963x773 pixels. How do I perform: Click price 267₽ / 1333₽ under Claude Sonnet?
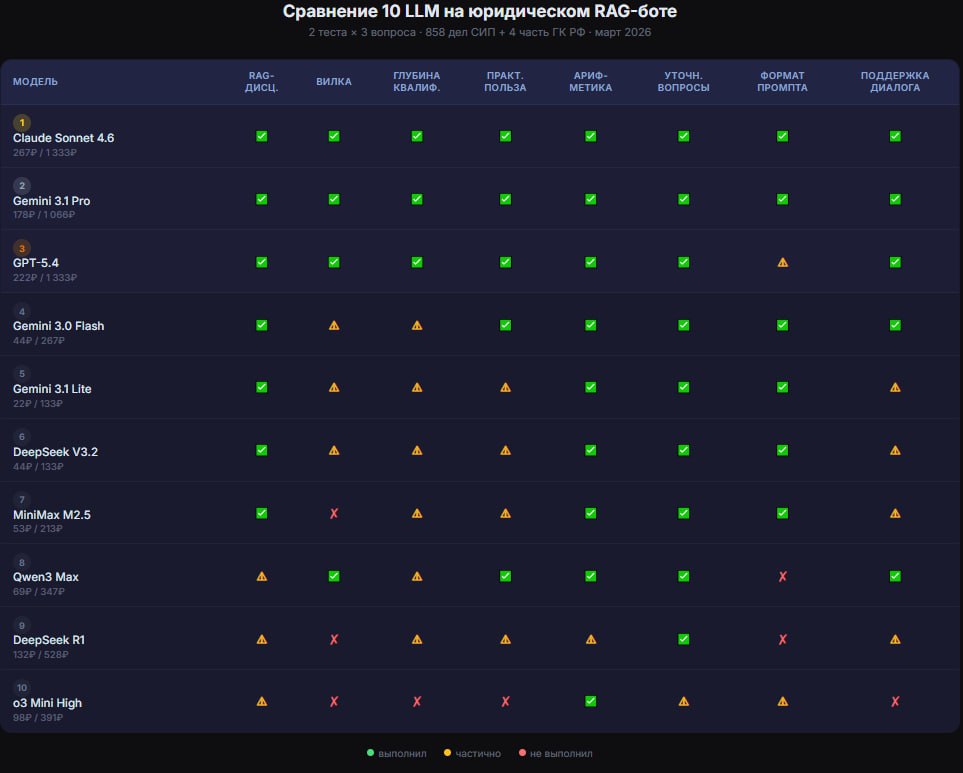[x=45, y=152]
